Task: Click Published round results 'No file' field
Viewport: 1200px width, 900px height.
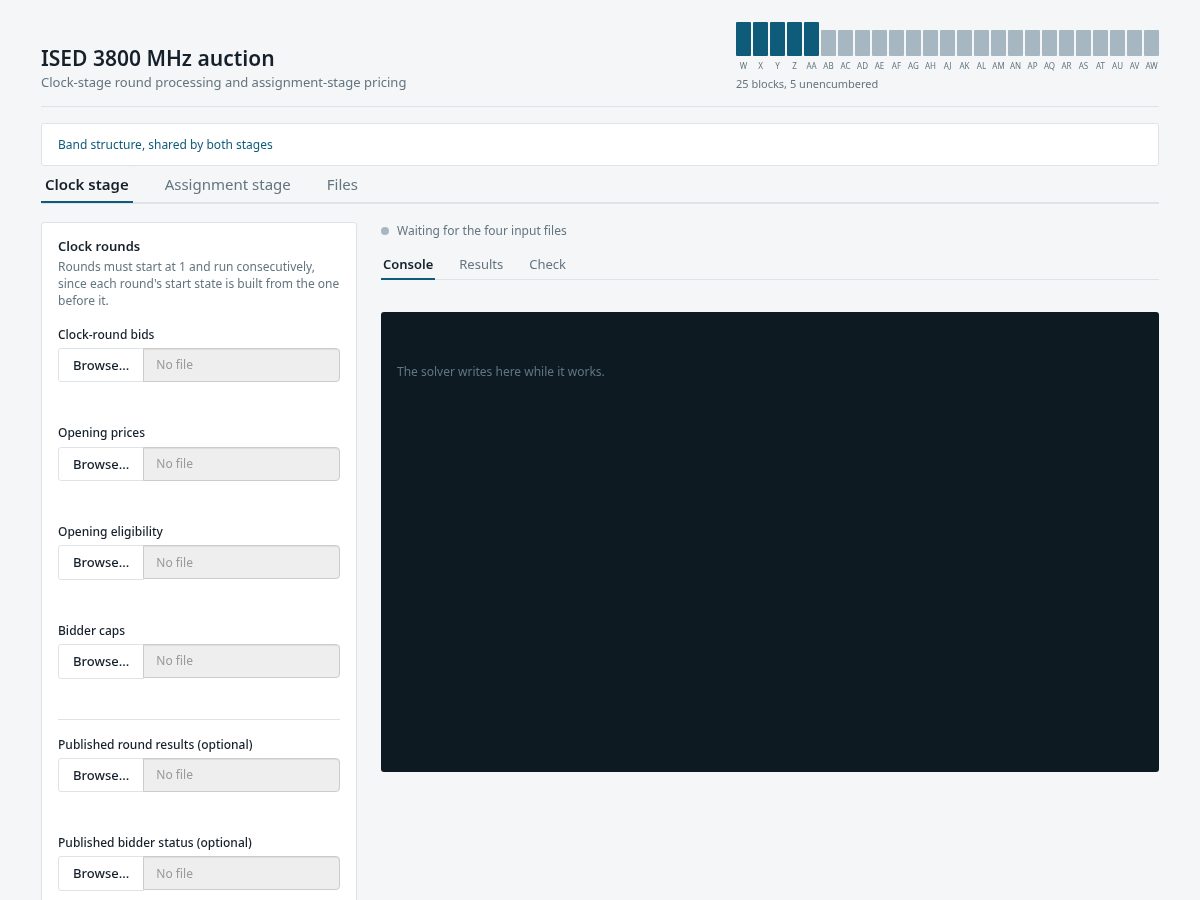Action: coord(241,775)
